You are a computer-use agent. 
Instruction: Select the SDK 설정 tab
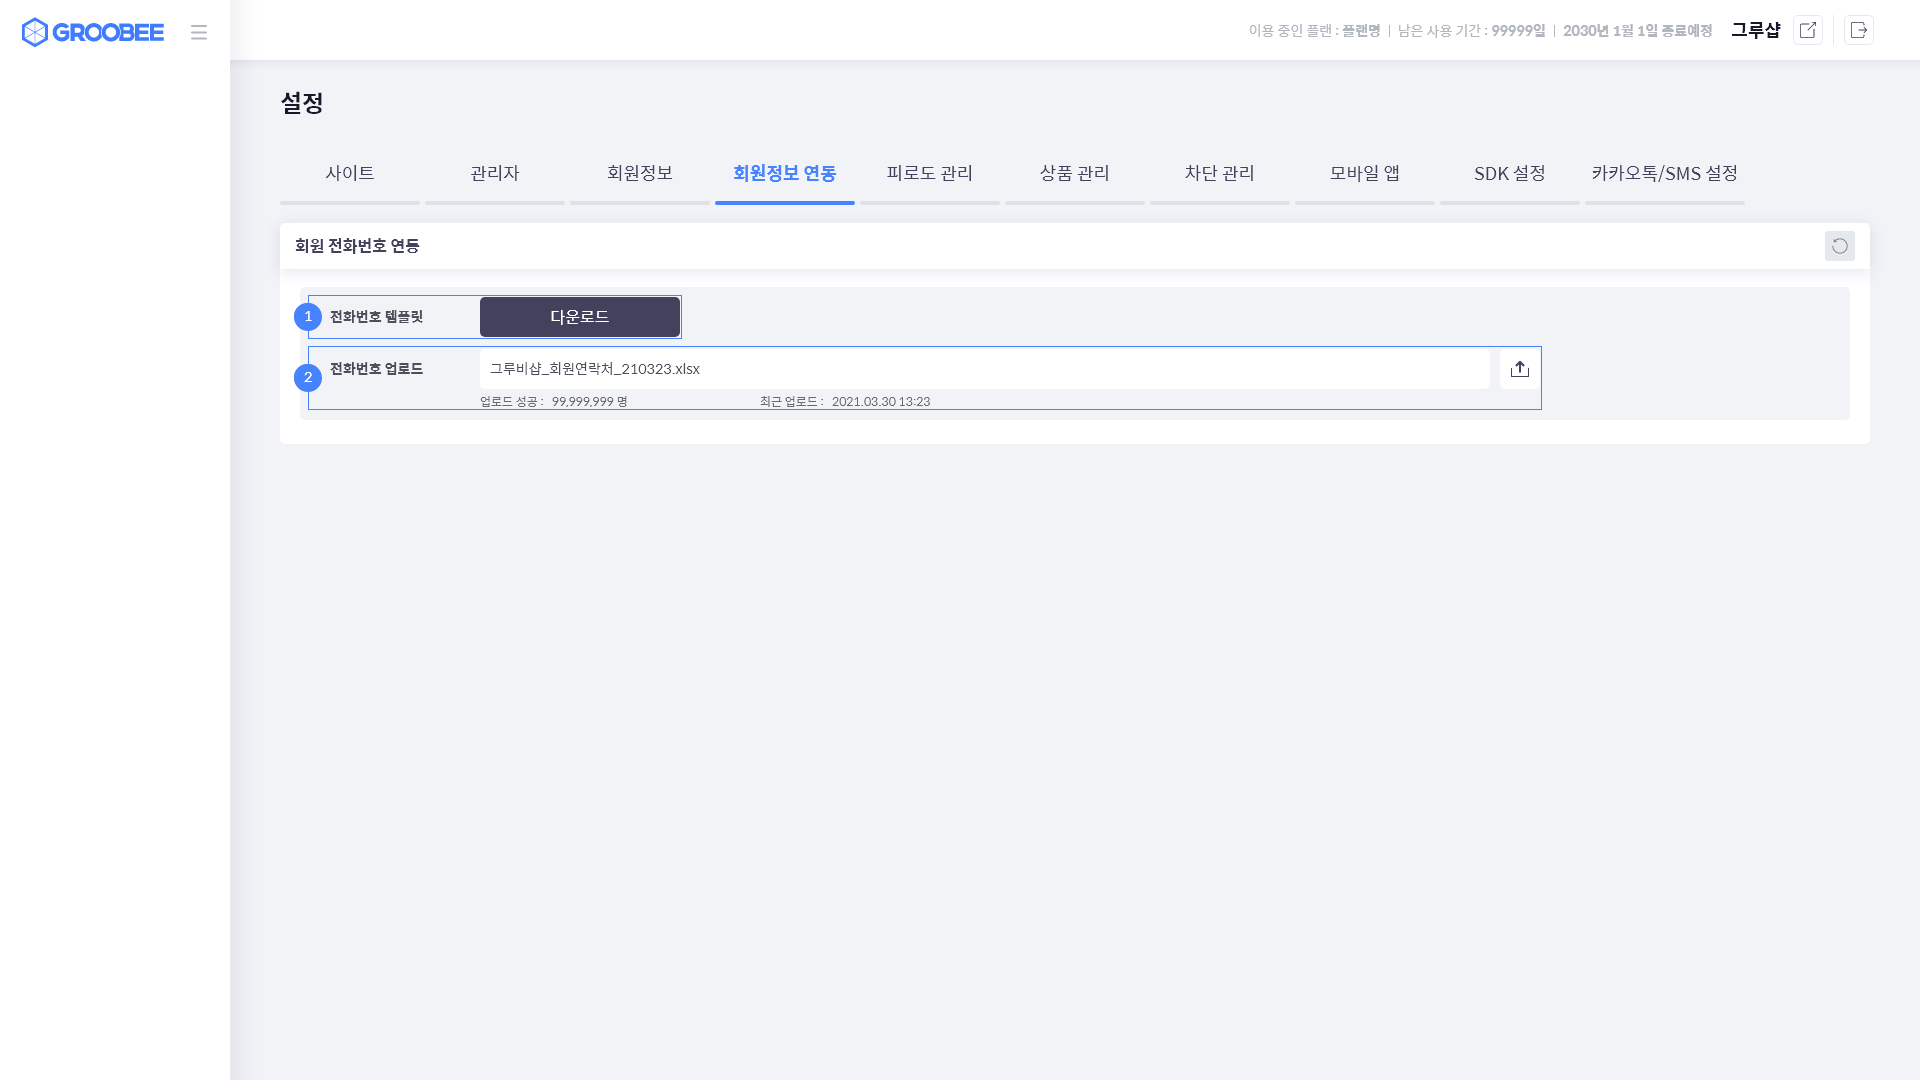point(1510,174)
